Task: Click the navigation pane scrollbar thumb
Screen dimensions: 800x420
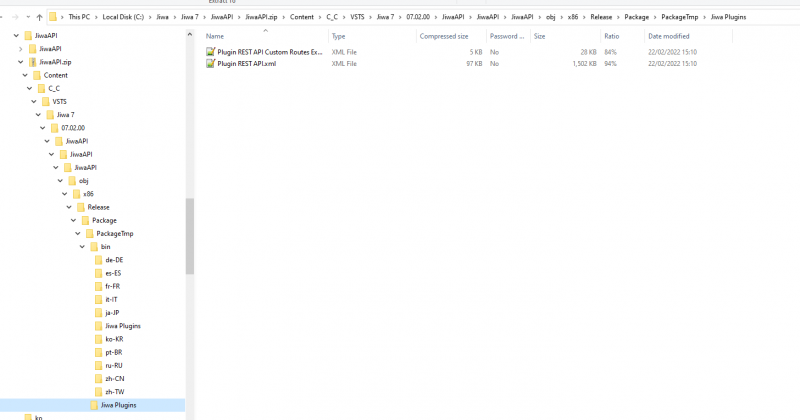Action: (x=190, y=236)
